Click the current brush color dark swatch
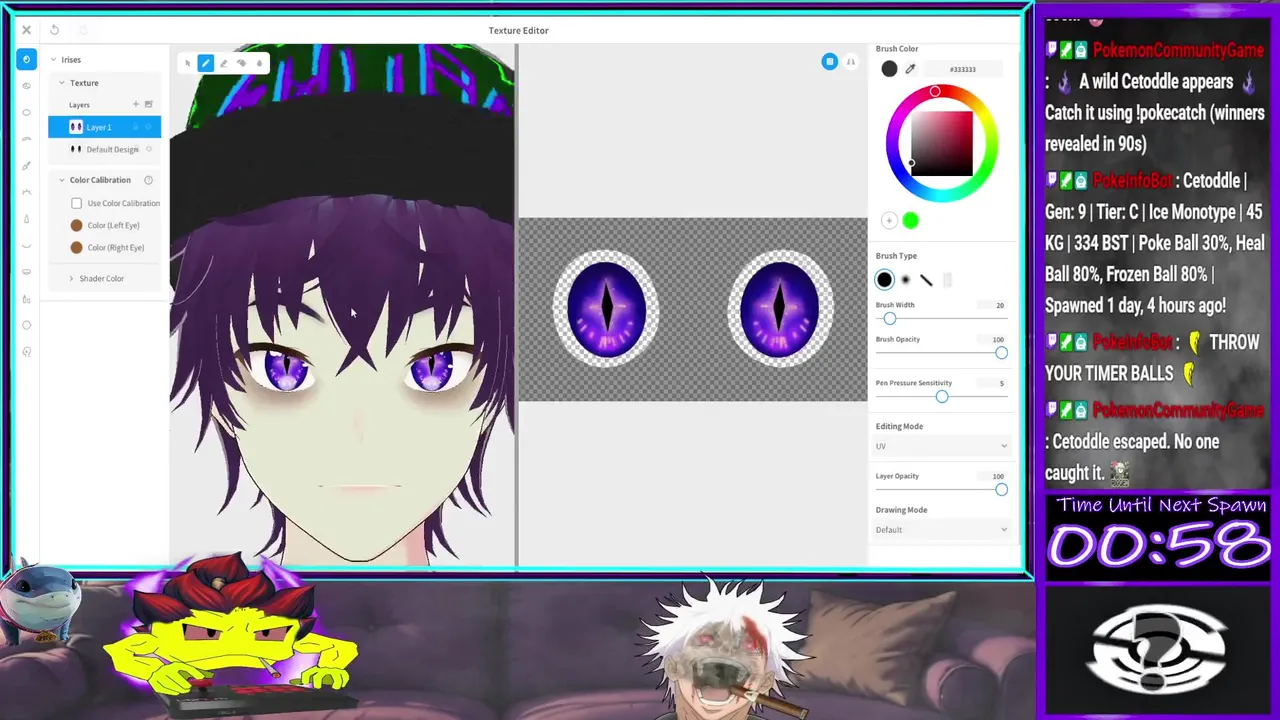 [889, 69]
